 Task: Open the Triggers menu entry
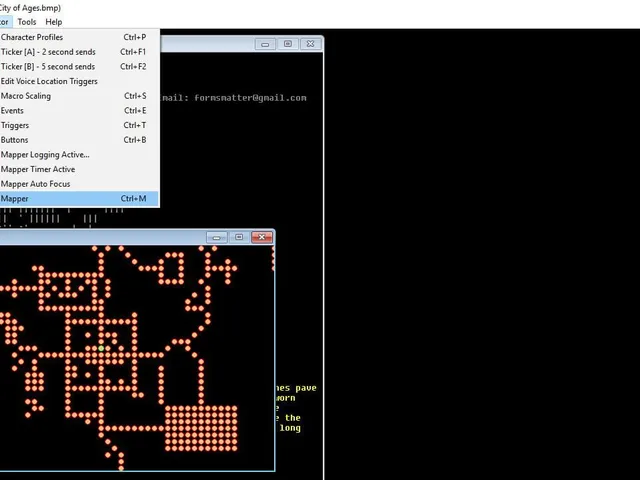80,125
